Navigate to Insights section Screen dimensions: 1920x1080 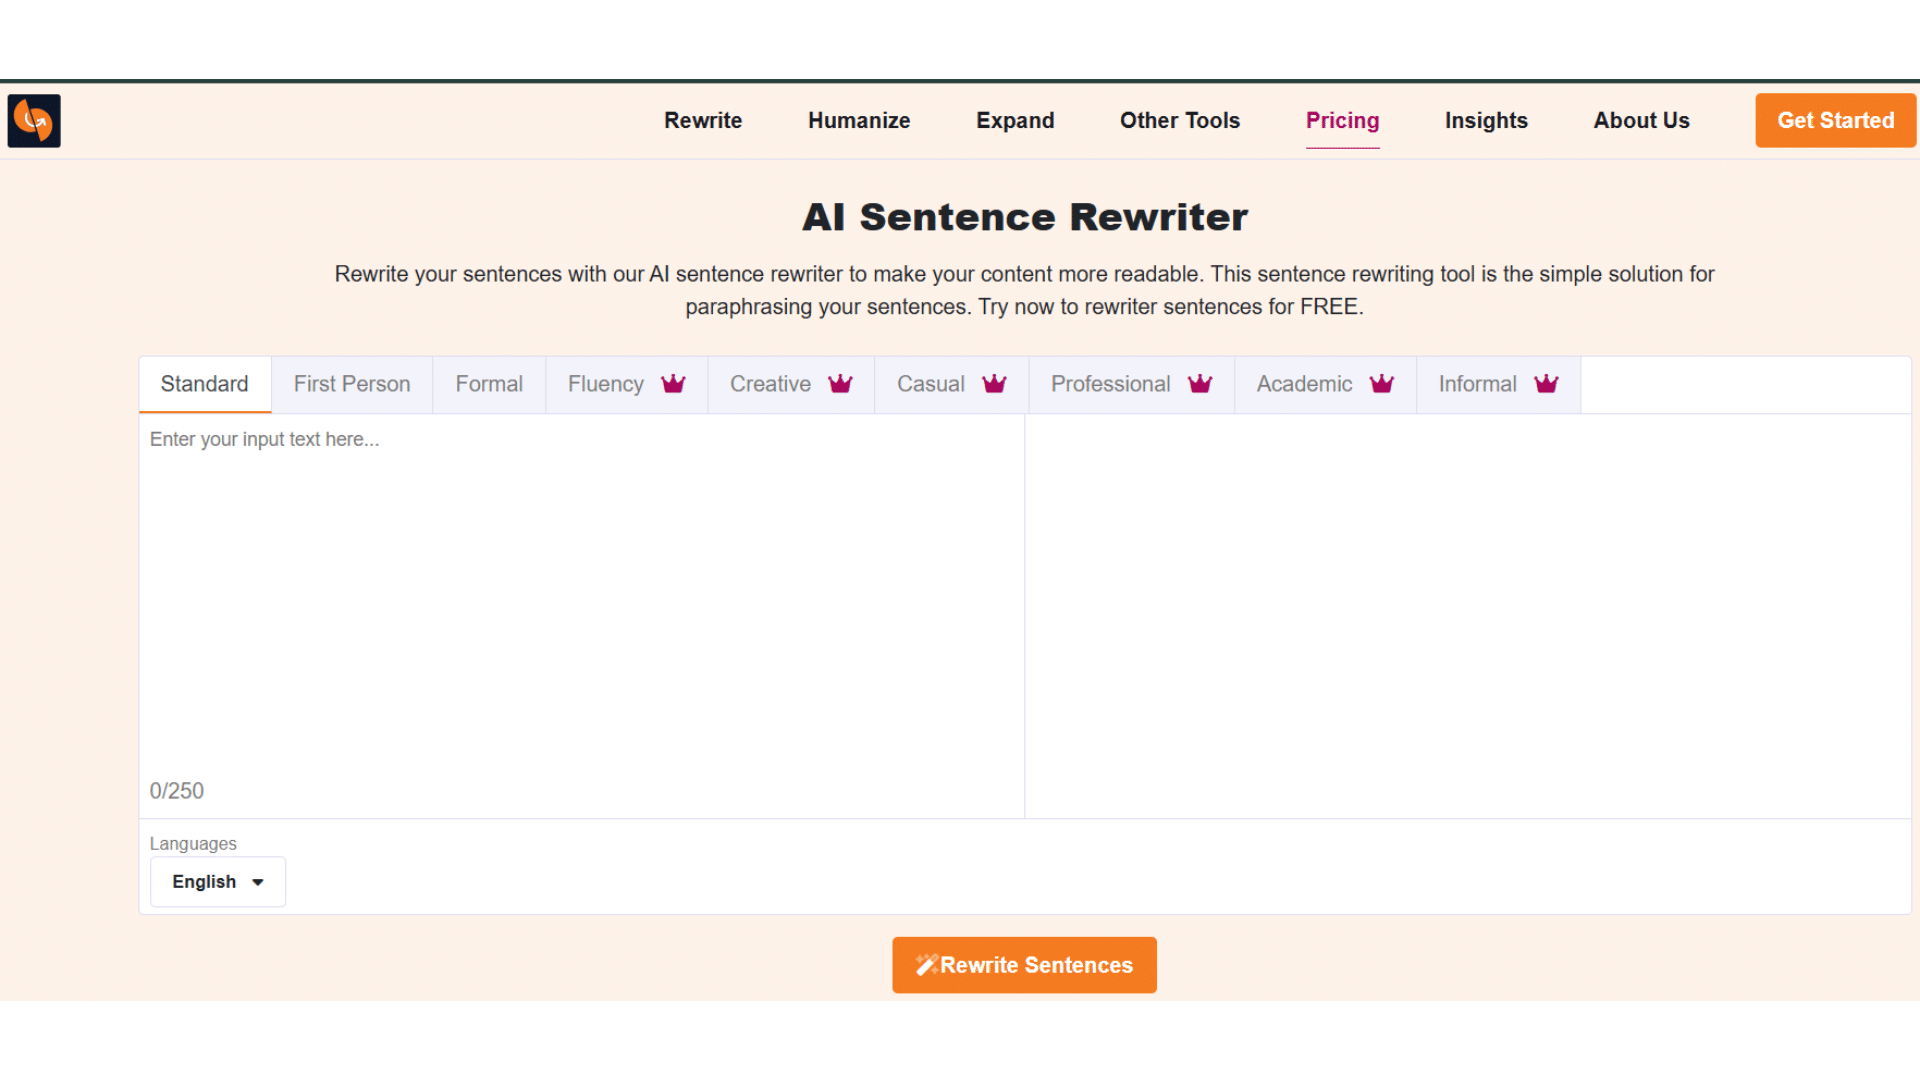click(1486, 120)
